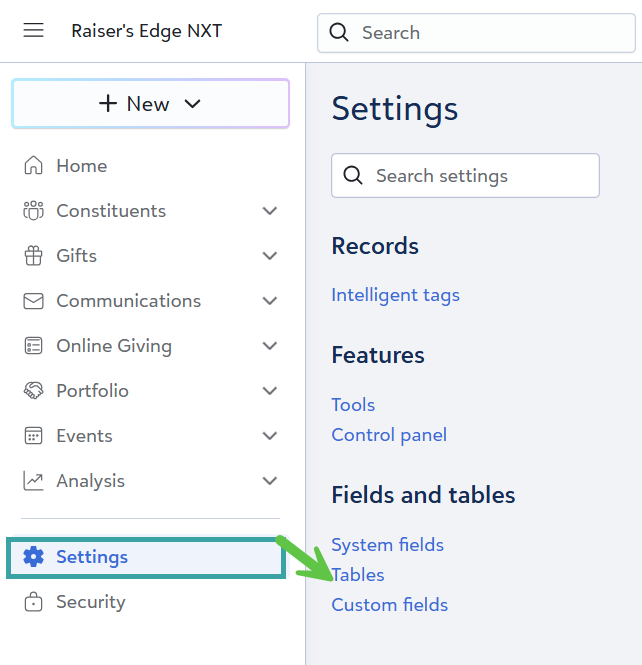Open the New dropdown button
642x665 pixels.
[150, 104]
